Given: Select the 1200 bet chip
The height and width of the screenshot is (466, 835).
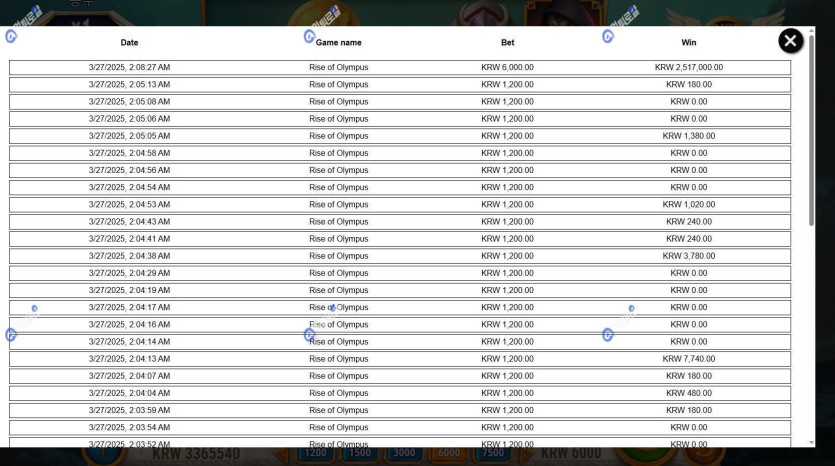Looking at the screenshot, I should [x=315, y=455].
